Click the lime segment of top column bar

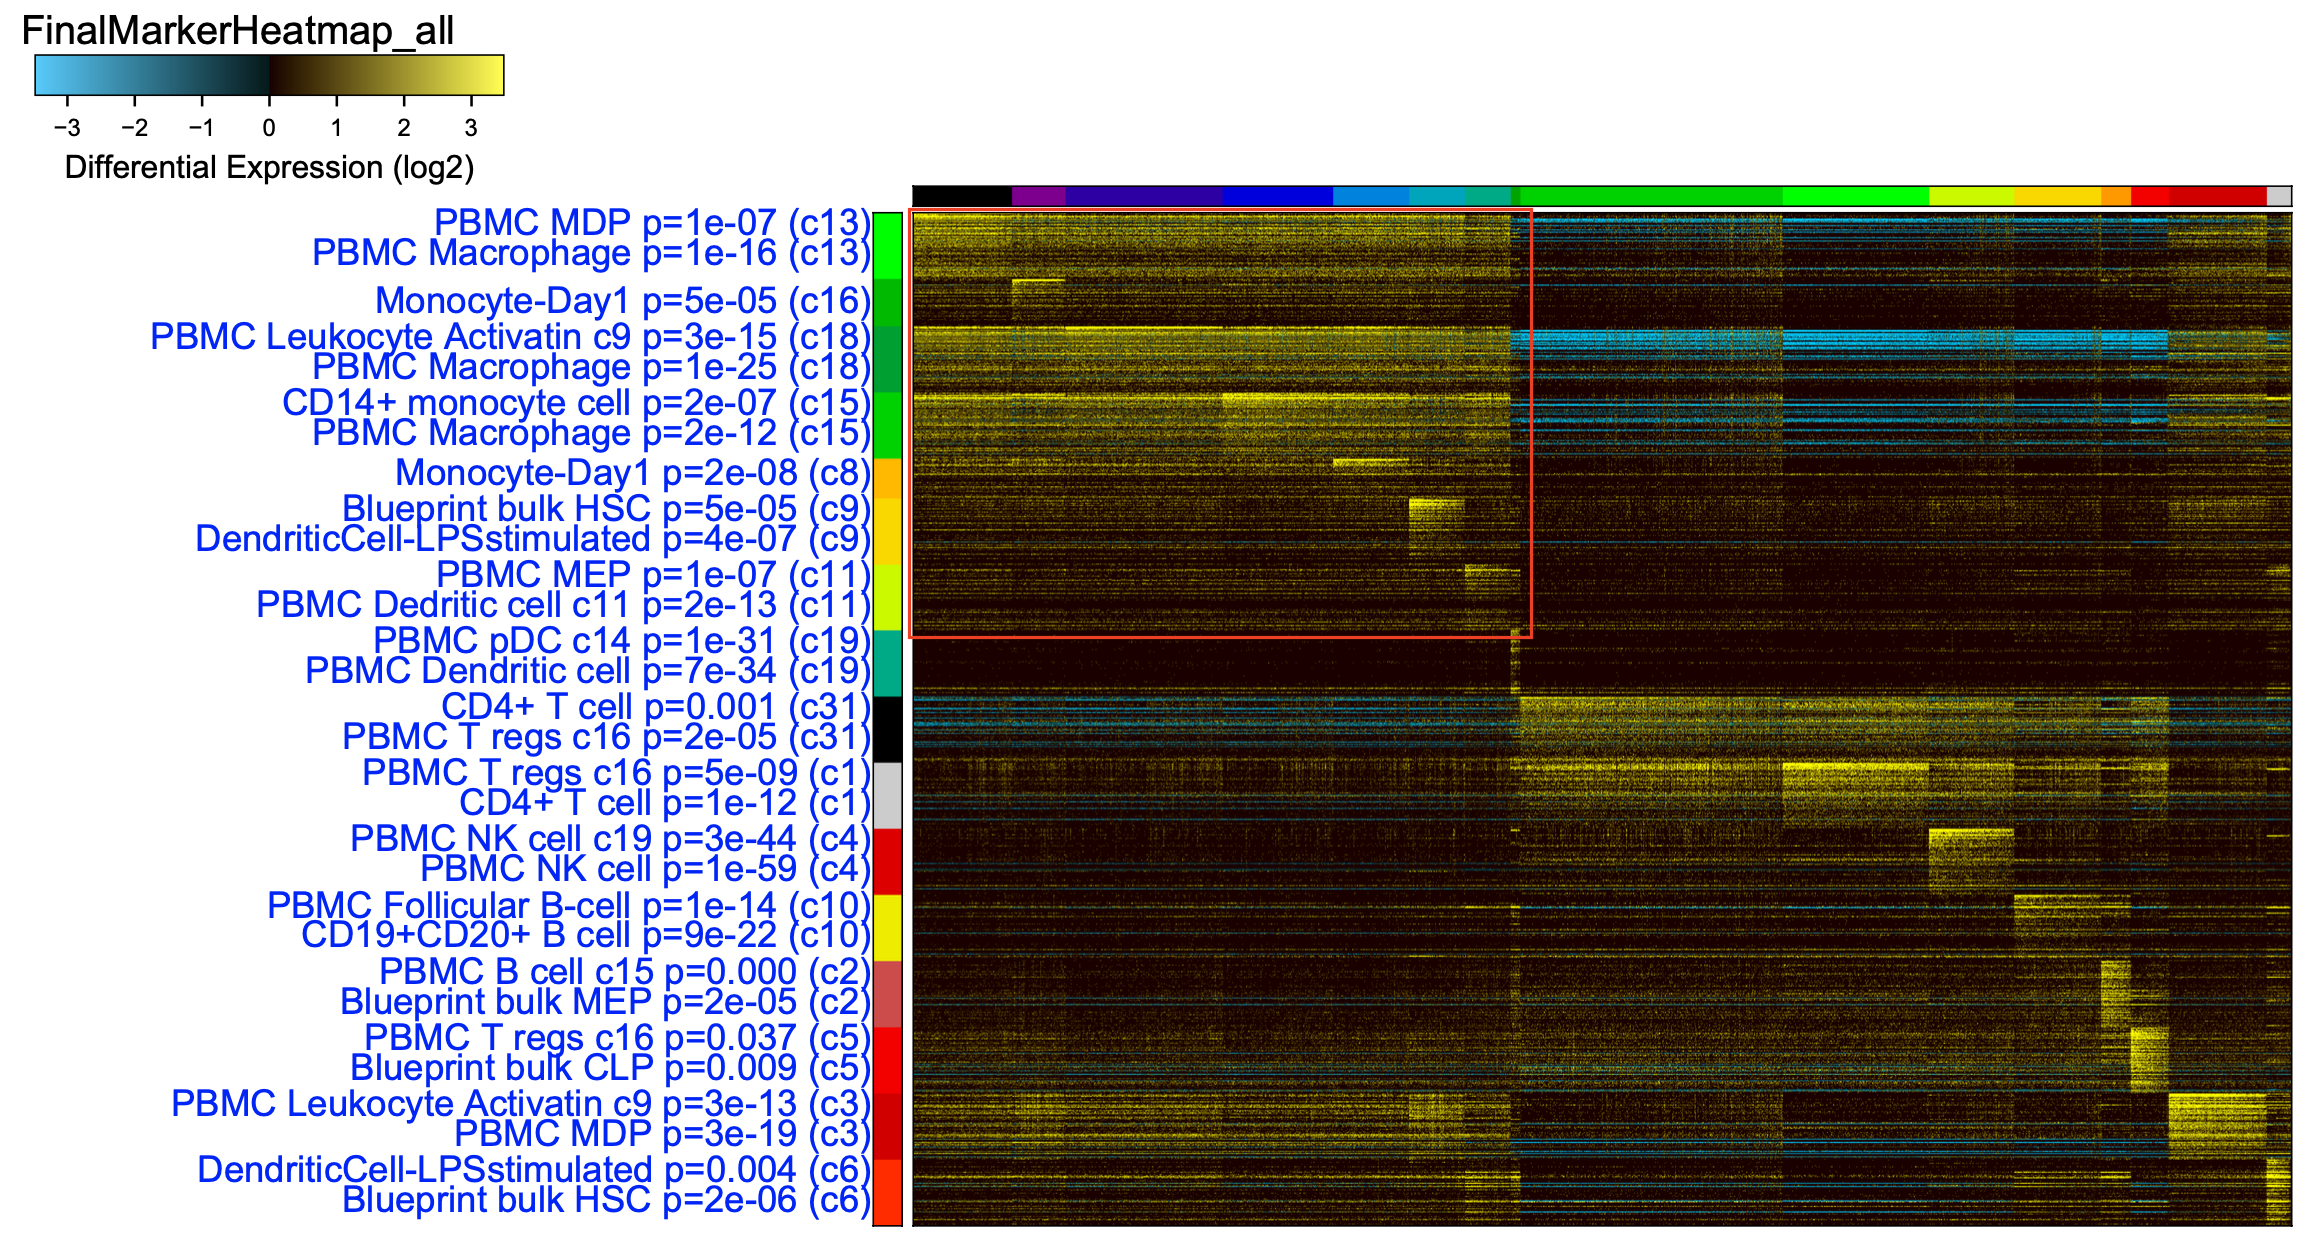click(x=1971, y=196)
